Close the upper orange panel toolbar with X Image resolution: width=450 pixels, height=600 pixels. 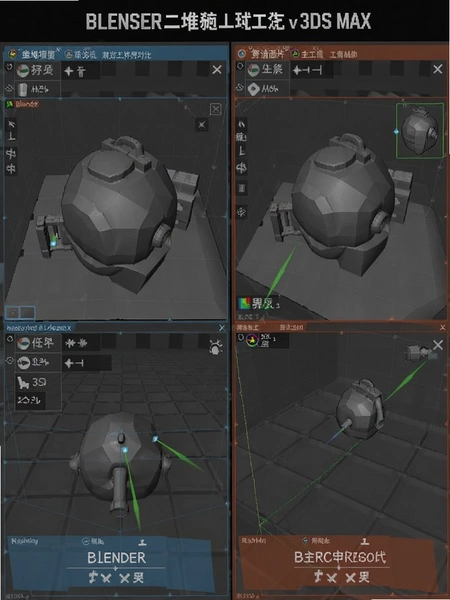point(437,69)
